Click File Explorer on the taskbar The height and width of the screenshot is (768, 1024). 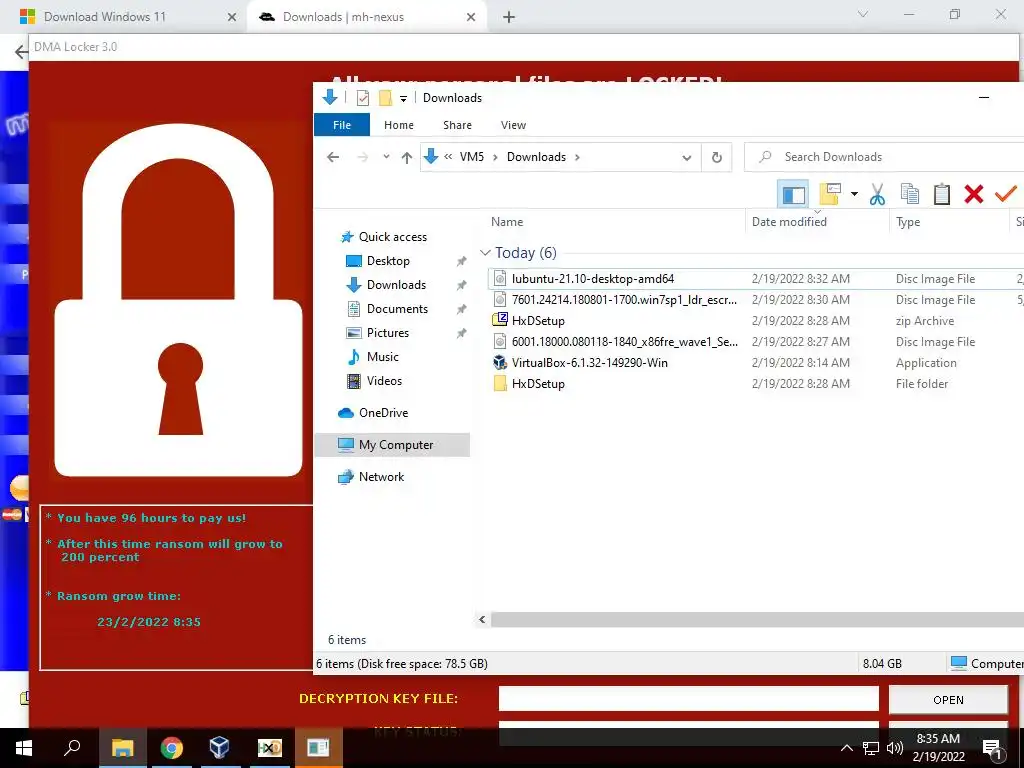[122, 748]
